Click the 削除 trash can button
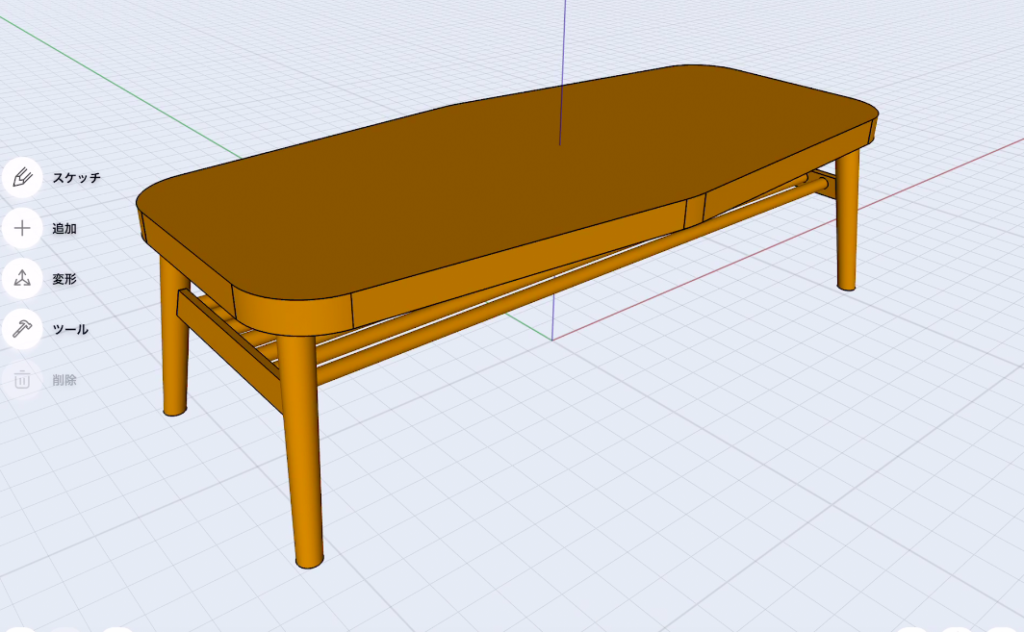Screen dimensions: 1024x632 point(22,379)
